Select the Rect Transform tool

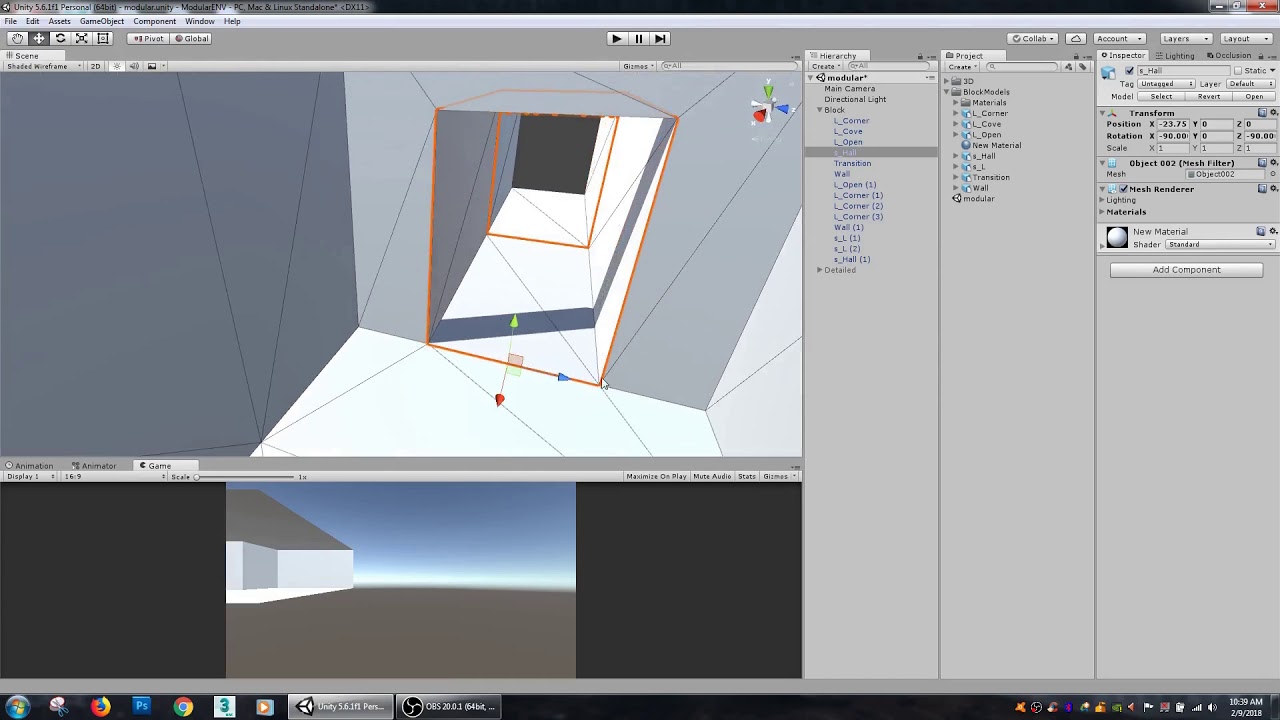tap(102, 38)
